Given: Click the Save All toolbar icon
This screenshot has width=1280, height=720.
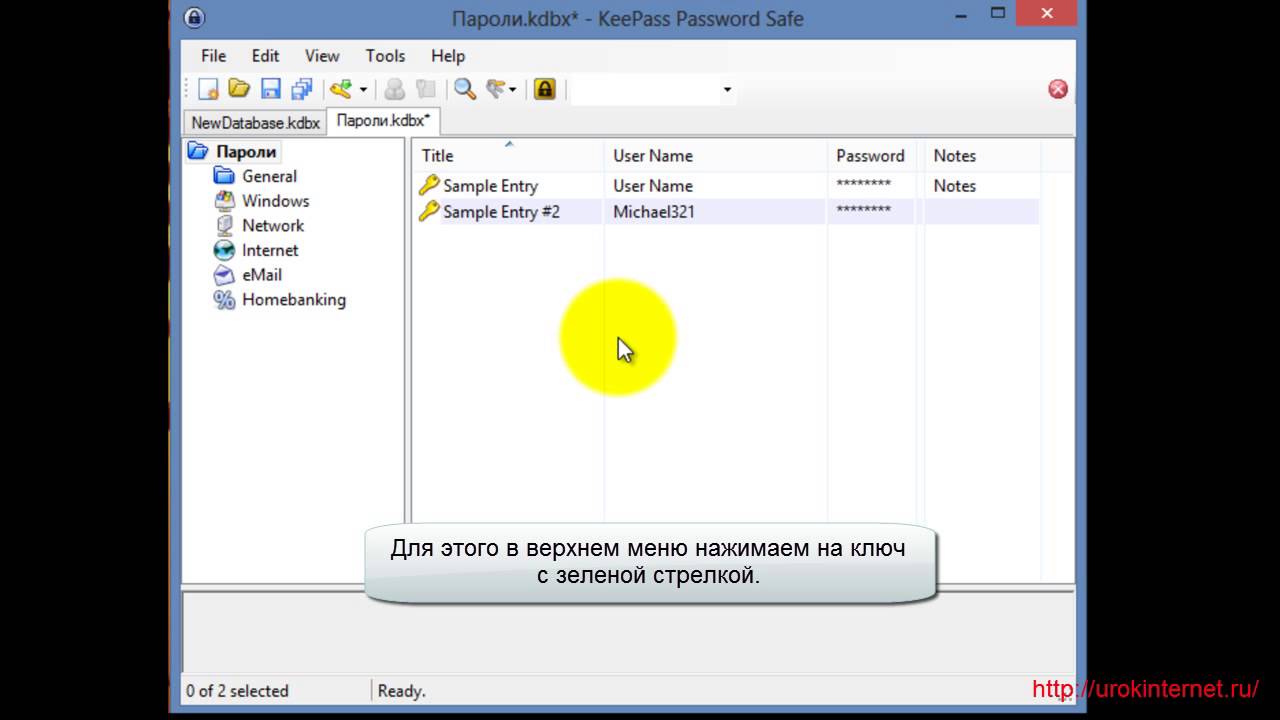Looking at the screenshot, I should pos(302,90).
